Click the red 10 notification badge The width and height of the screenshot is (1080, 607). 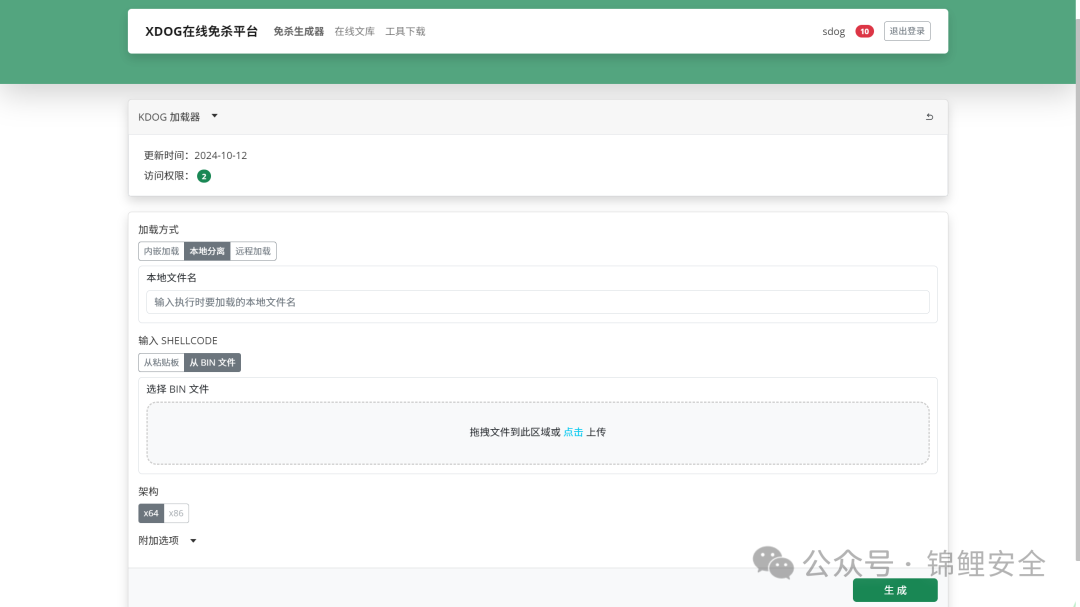click(x=864, y=31)
